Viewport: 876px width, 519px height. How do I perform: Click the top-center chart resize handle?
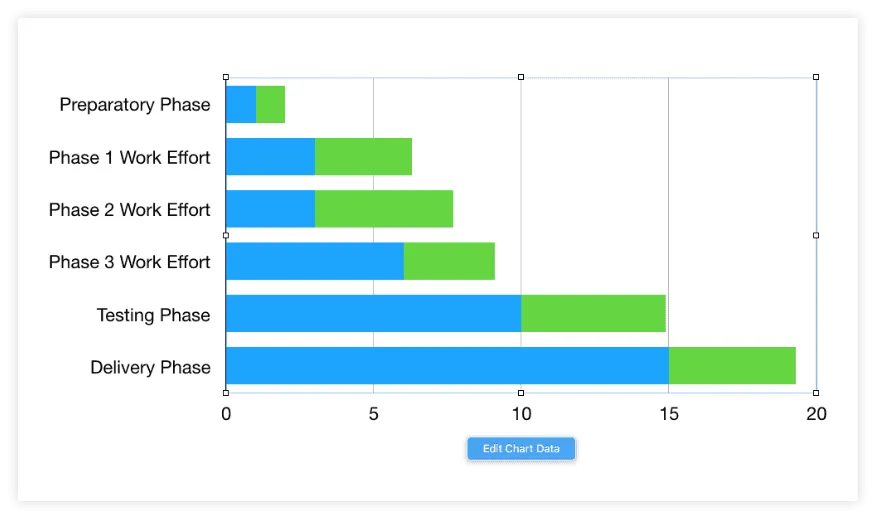[x=521, y=77]
